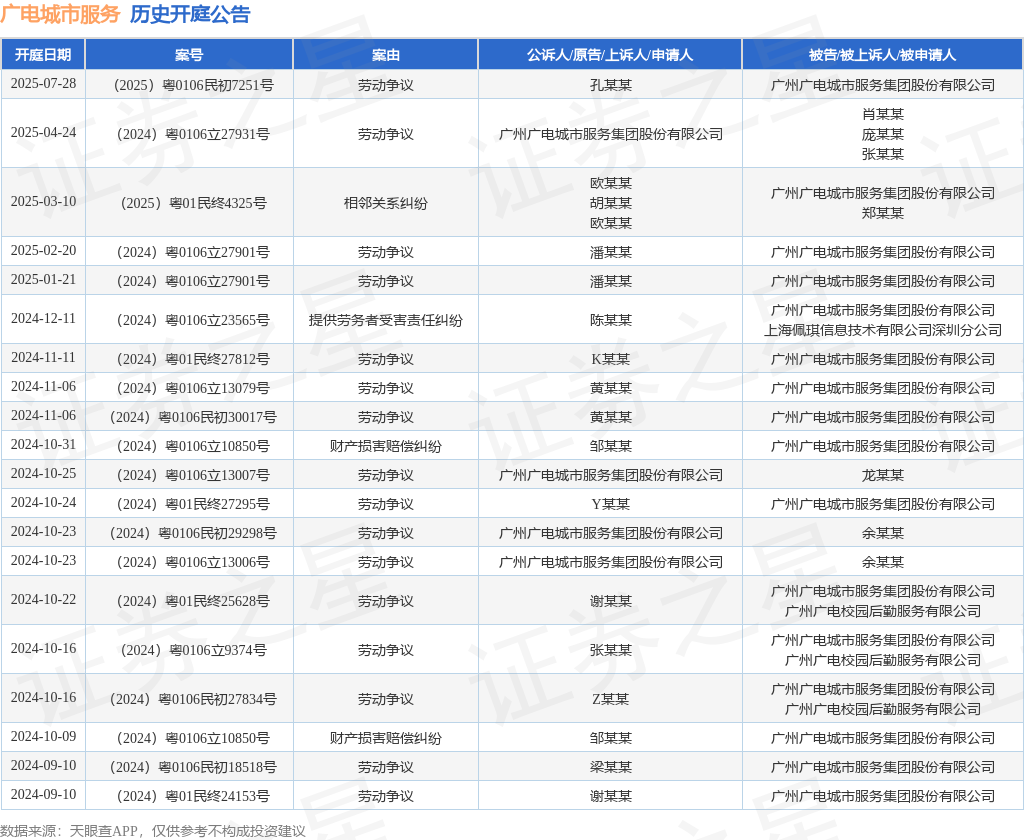Click the 公诉人/原告/上诉人/申请人 column header
This screenshot has height=840, width=1024.
pyautogui.click(x=610, y=55)
